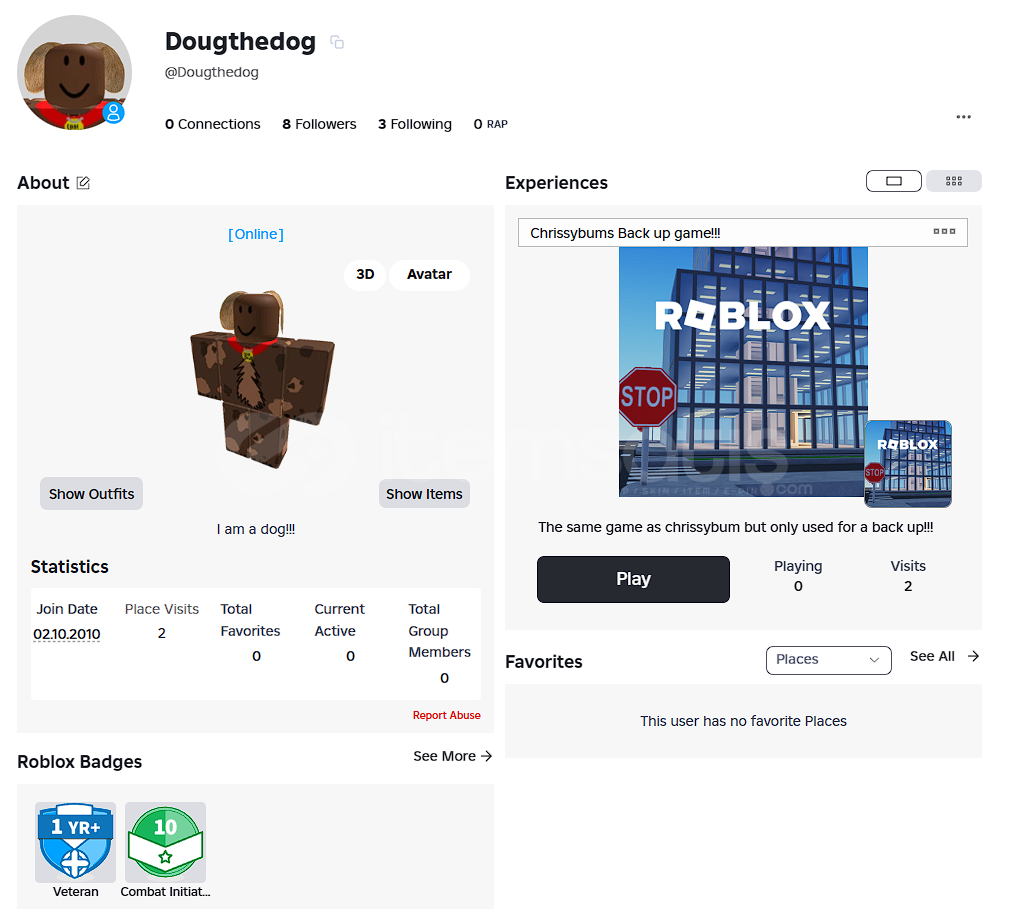This screenshot has width=1028, height=909.
Task: Show the avatar outfits
Action: (x=91, y=494)
